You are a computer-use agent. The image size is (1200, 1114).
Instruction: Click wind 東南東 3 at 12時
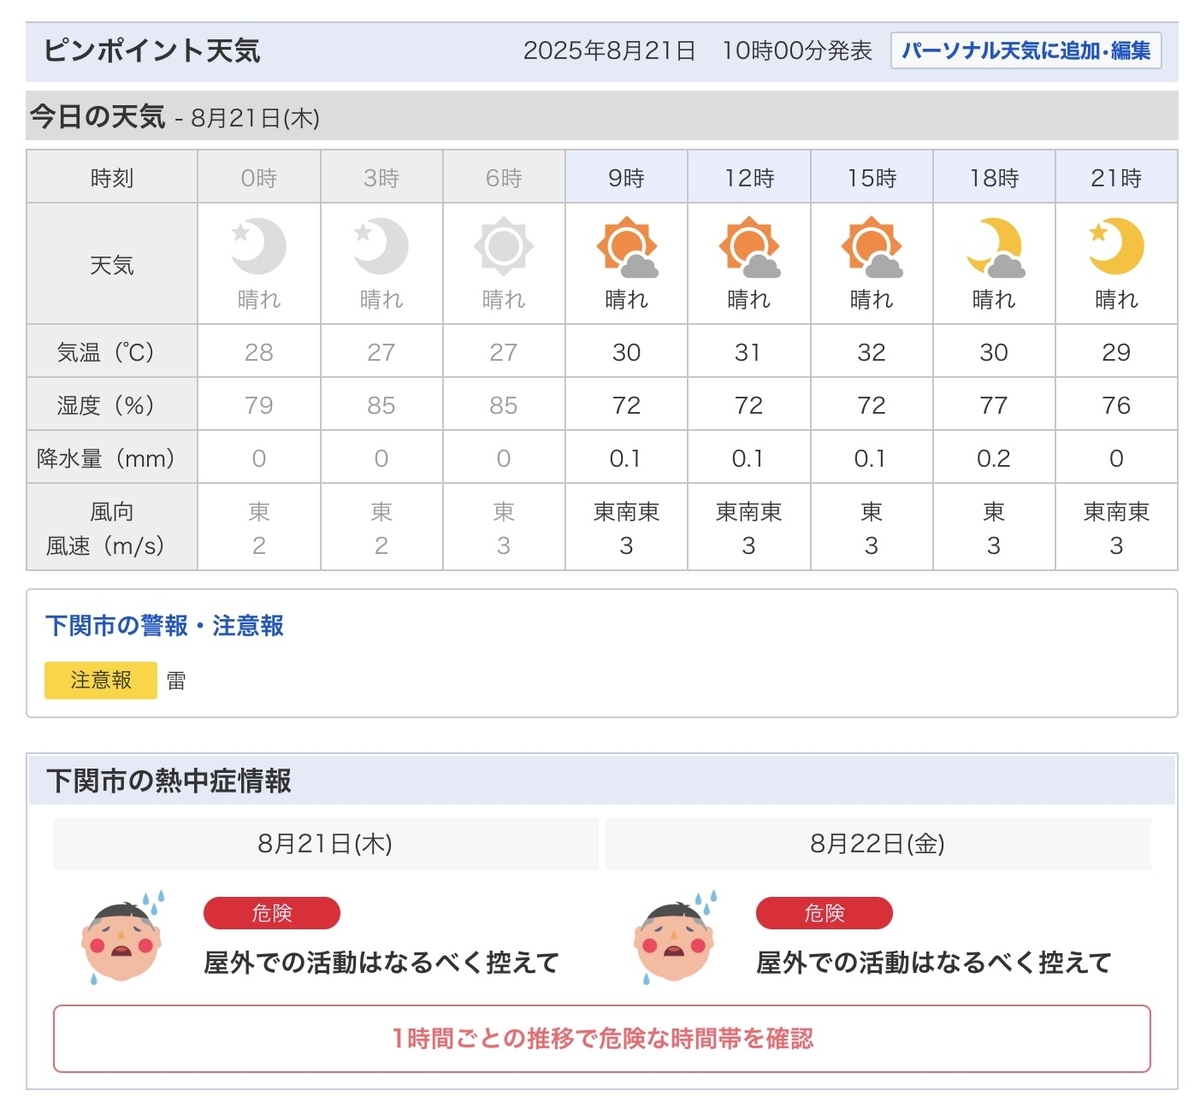(749, 528)
